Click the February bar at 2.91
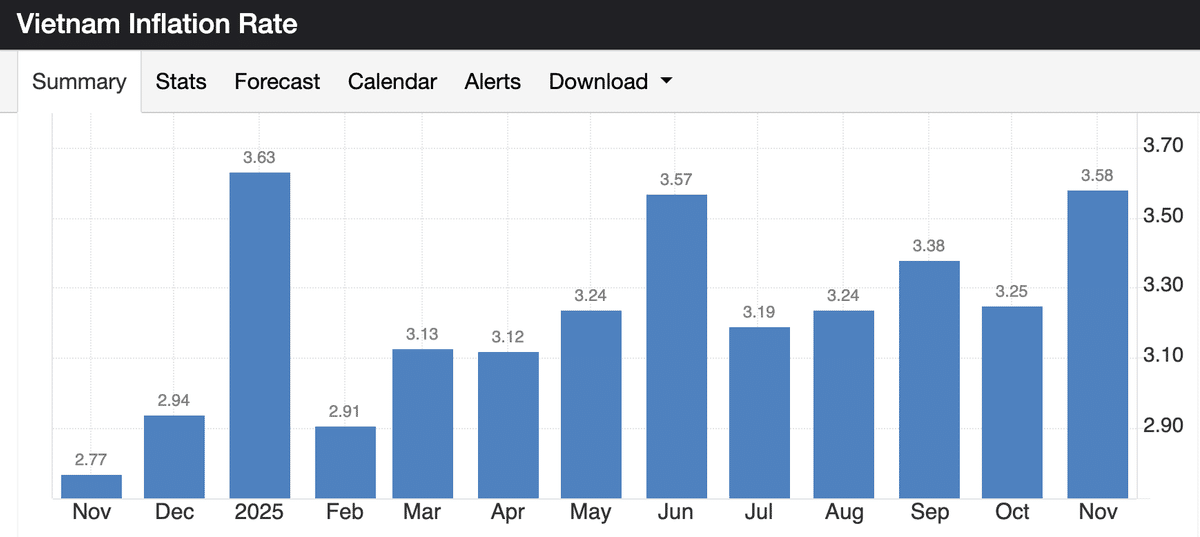The width and height of the screenshot is (1200, 537). click(345, 462)
